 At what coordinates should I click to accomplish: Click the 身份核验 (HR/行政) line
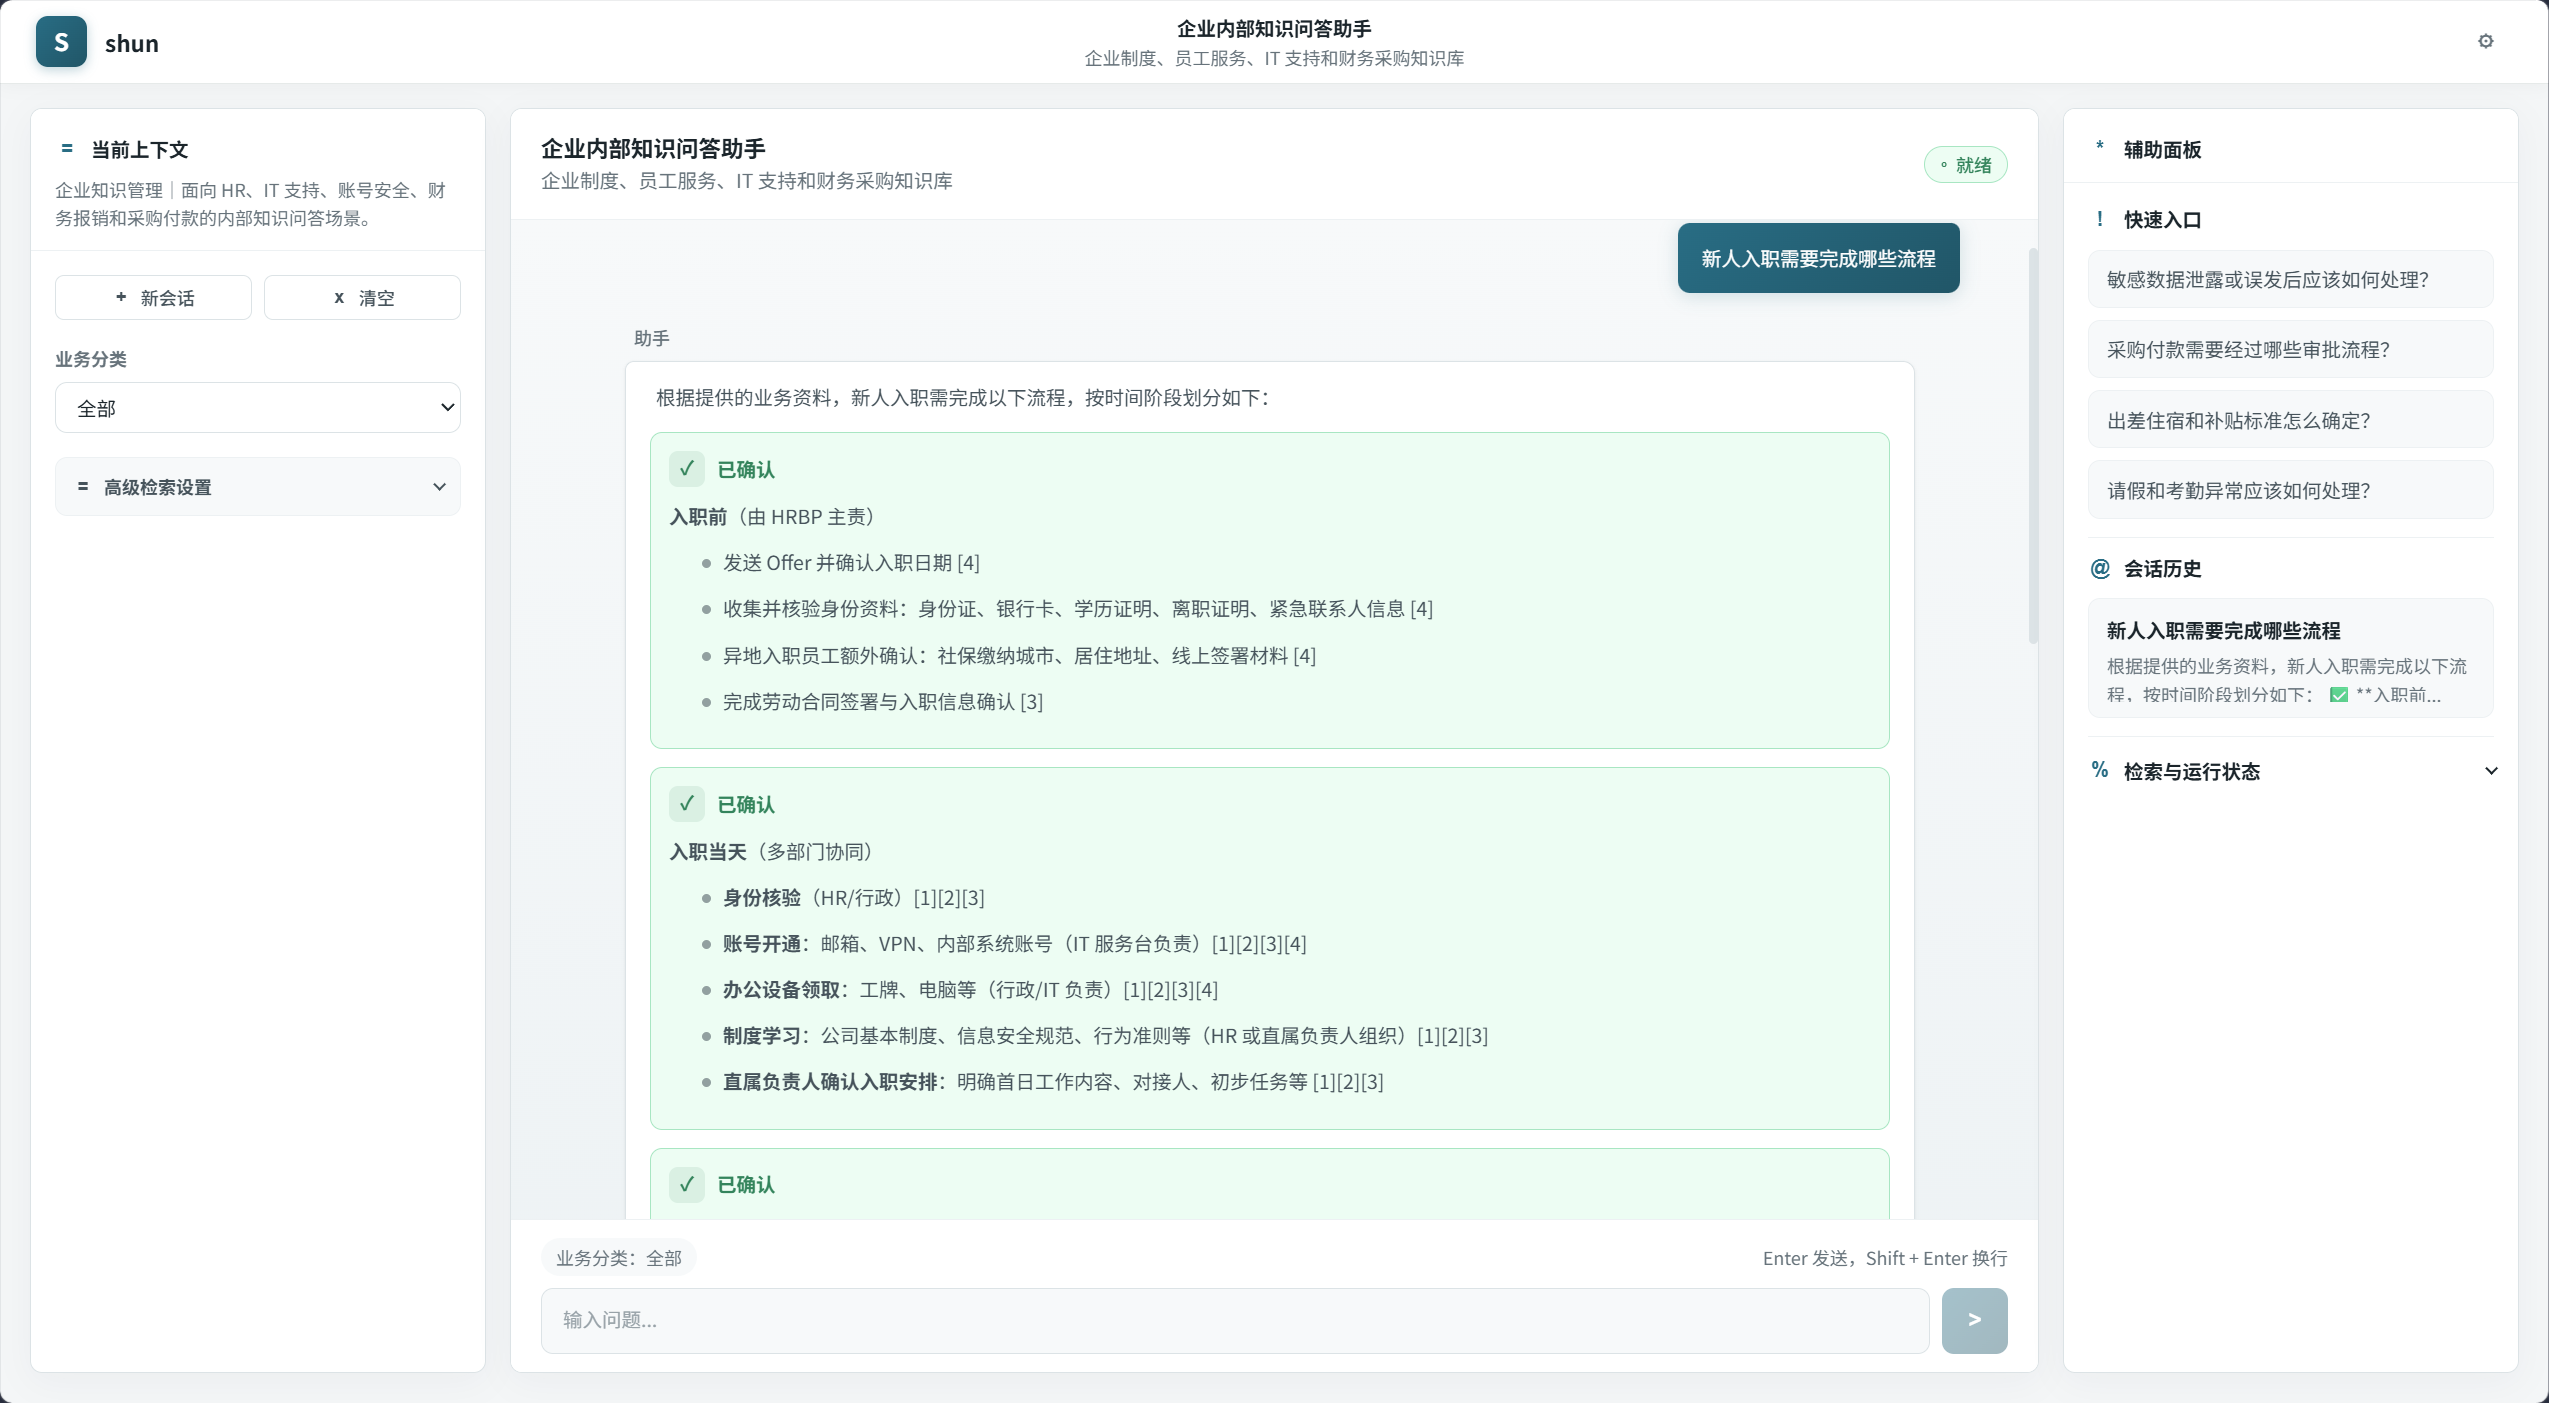coord(853,898)
